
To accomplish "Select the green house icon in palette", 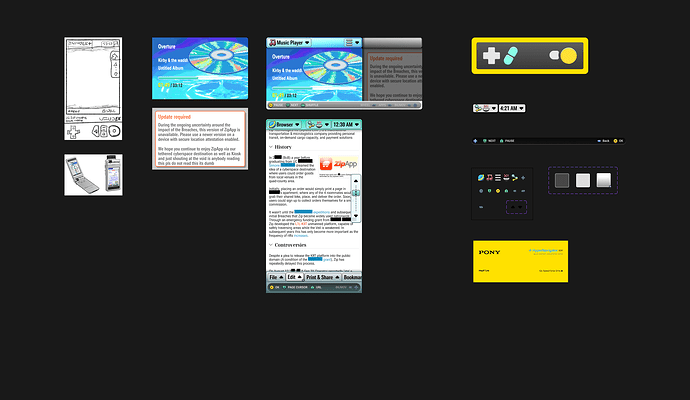I will click(506, 191).
